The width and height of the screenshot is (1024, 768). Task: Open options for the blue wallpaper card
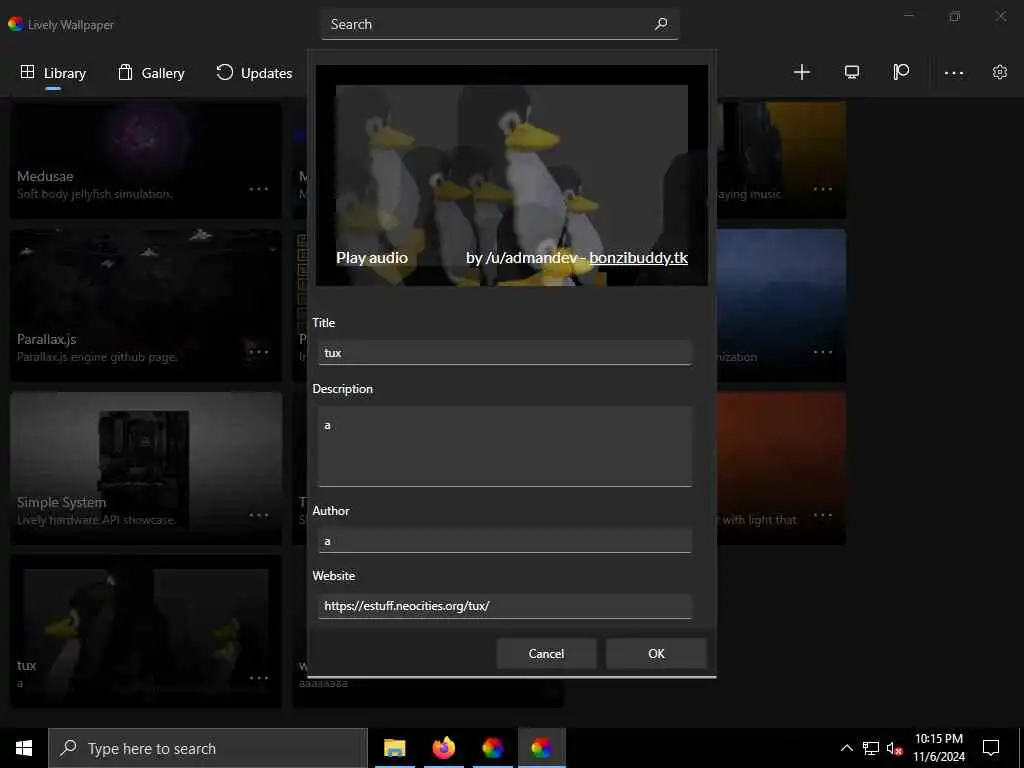[823, 352]
